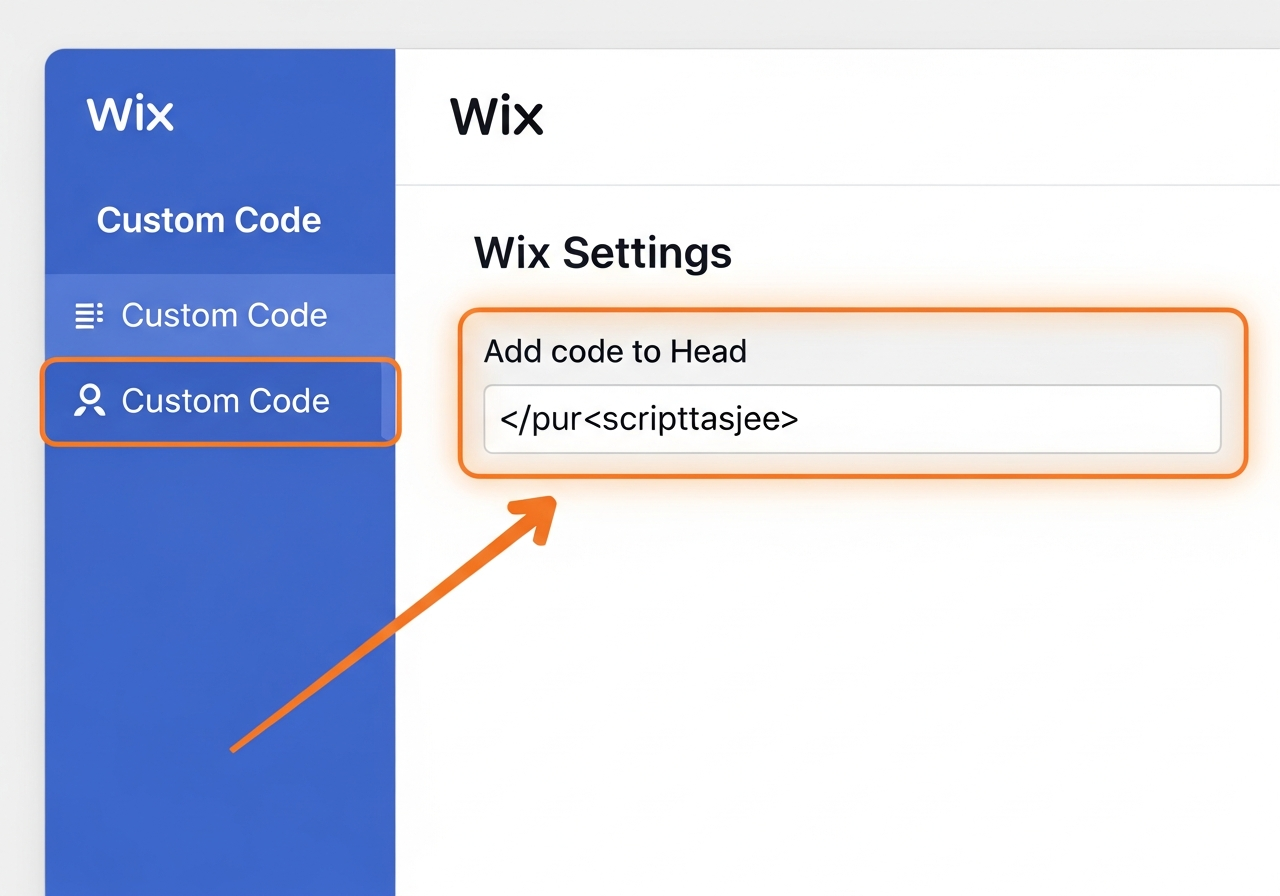Select the script text in the input box
This screenshot has width=1280, height=896.
pyautogui.click(x=647, y=419)
